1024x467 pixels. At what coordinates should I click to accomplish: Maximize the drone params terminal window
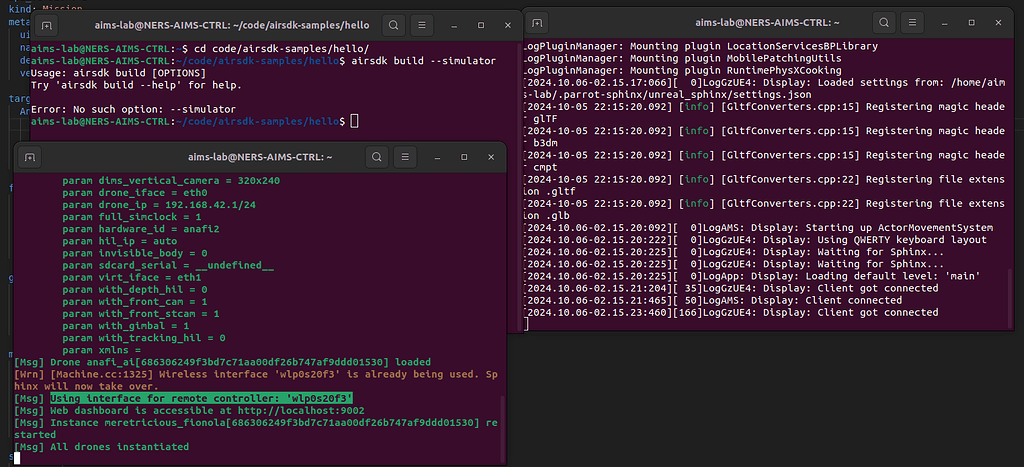pos(465,157)
